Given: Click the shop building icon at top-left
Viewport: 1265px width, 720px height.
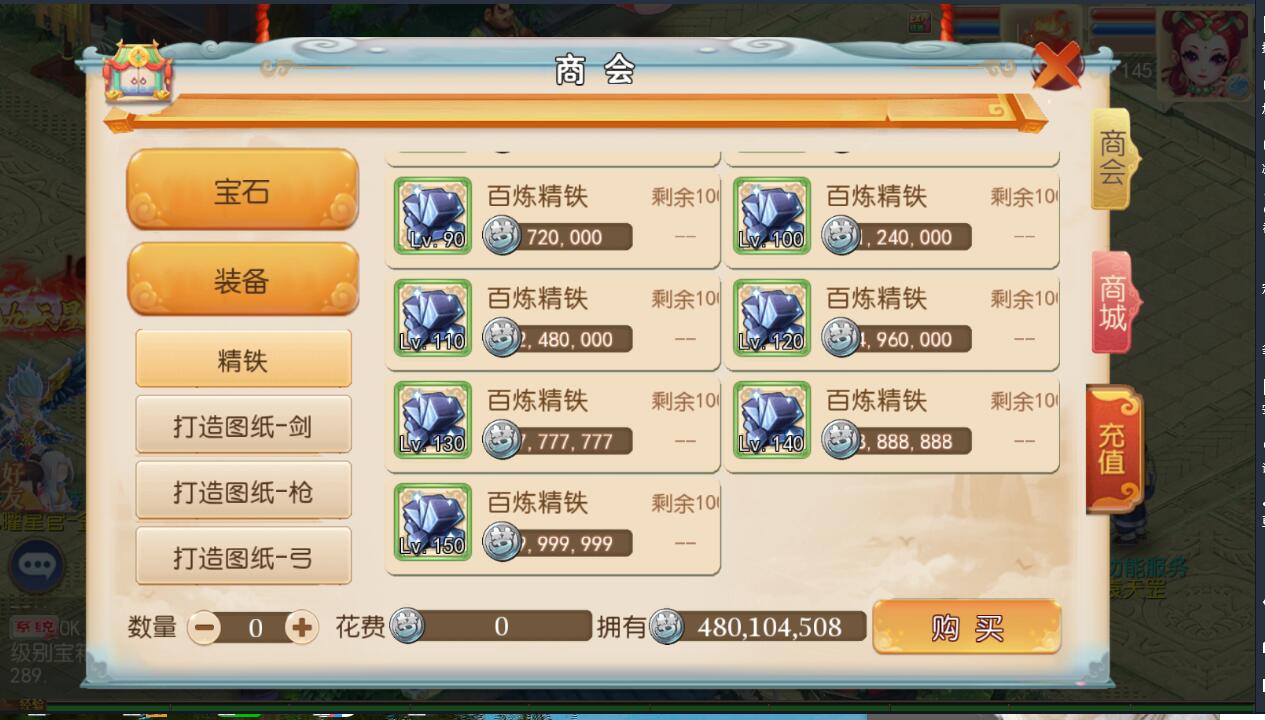Looking at the screenshot, I should click(139, 73).
